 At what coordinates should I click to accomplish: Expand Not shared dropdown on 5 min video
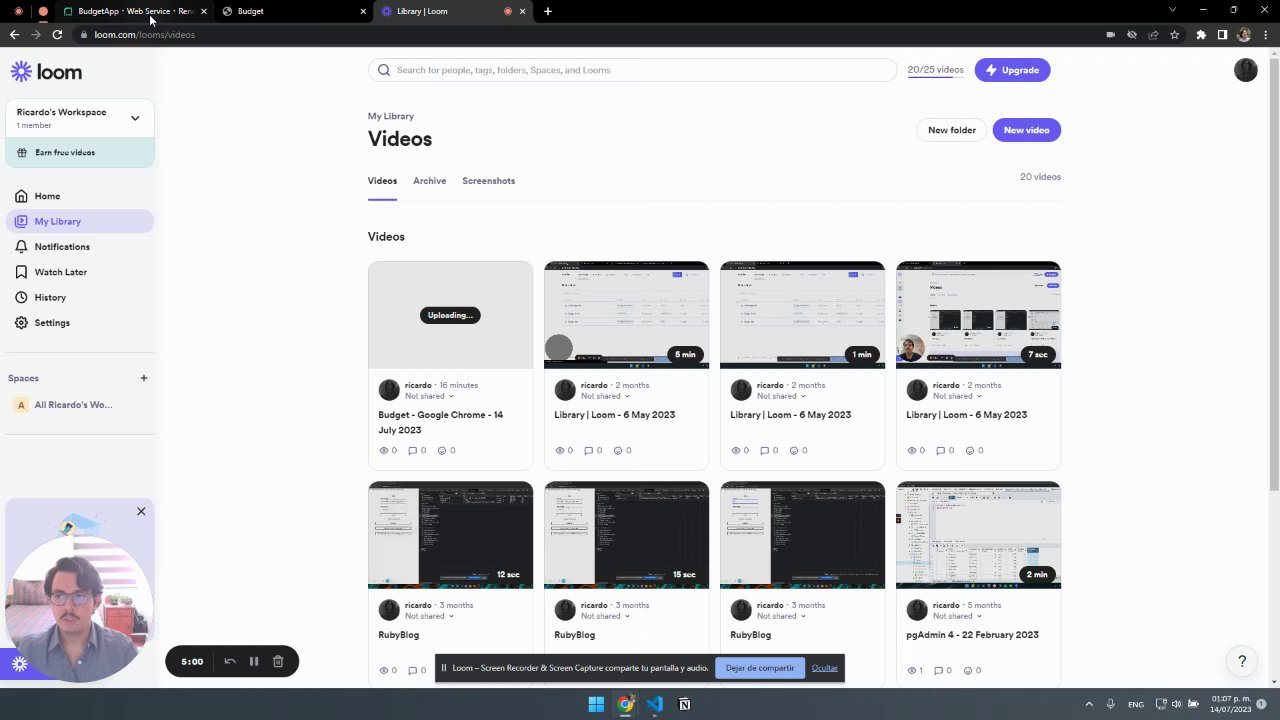click(605, 396)
